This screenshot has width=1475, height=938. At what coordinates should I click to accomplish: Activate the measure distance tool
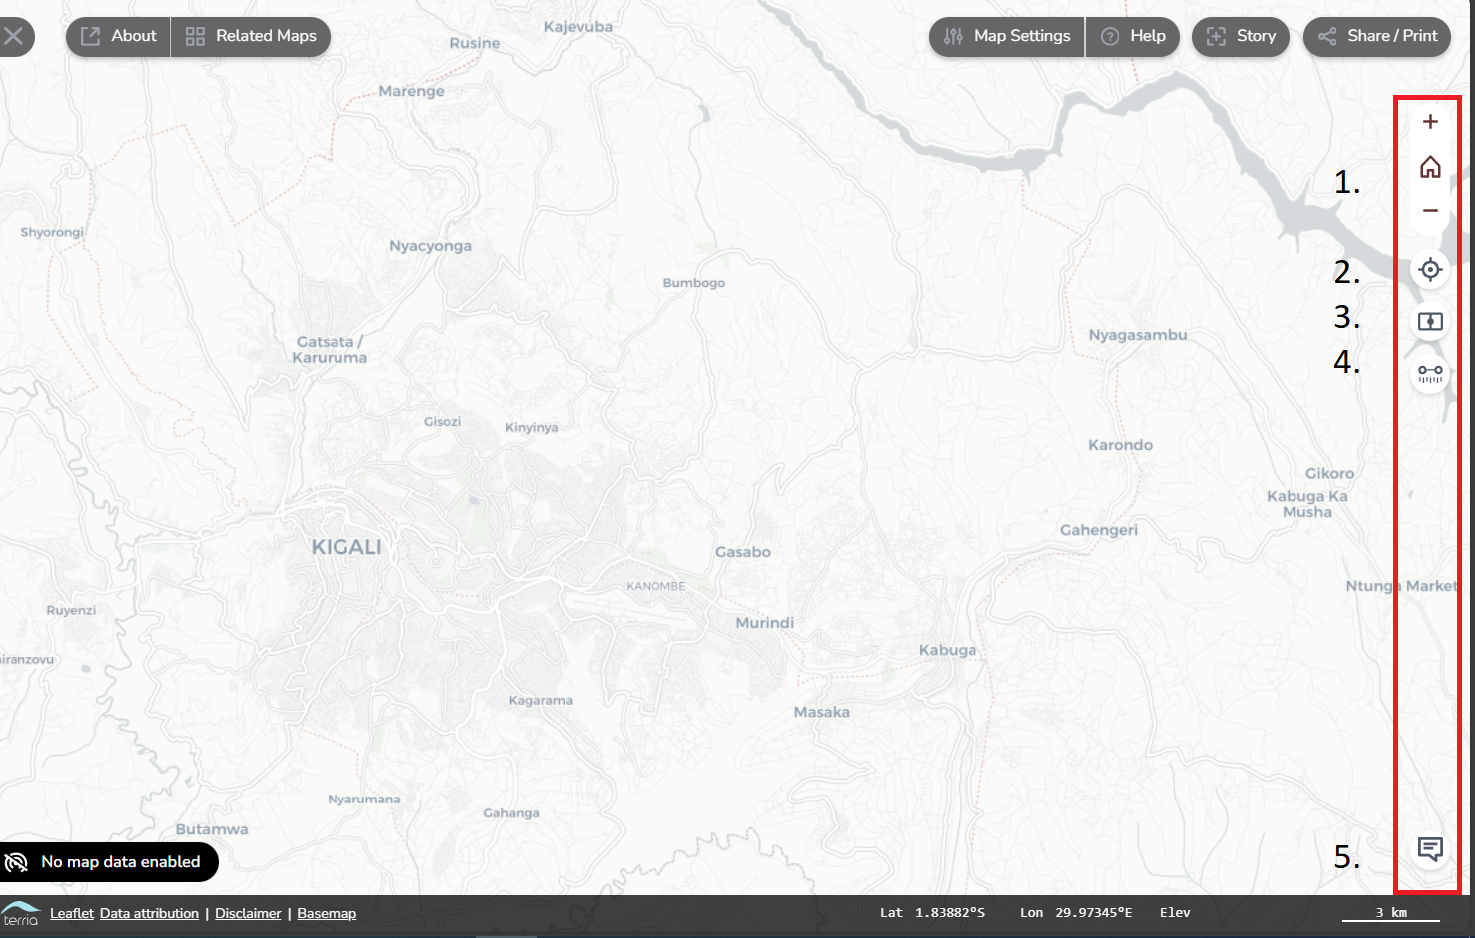pyautogui.click(x=1430, y=374)
